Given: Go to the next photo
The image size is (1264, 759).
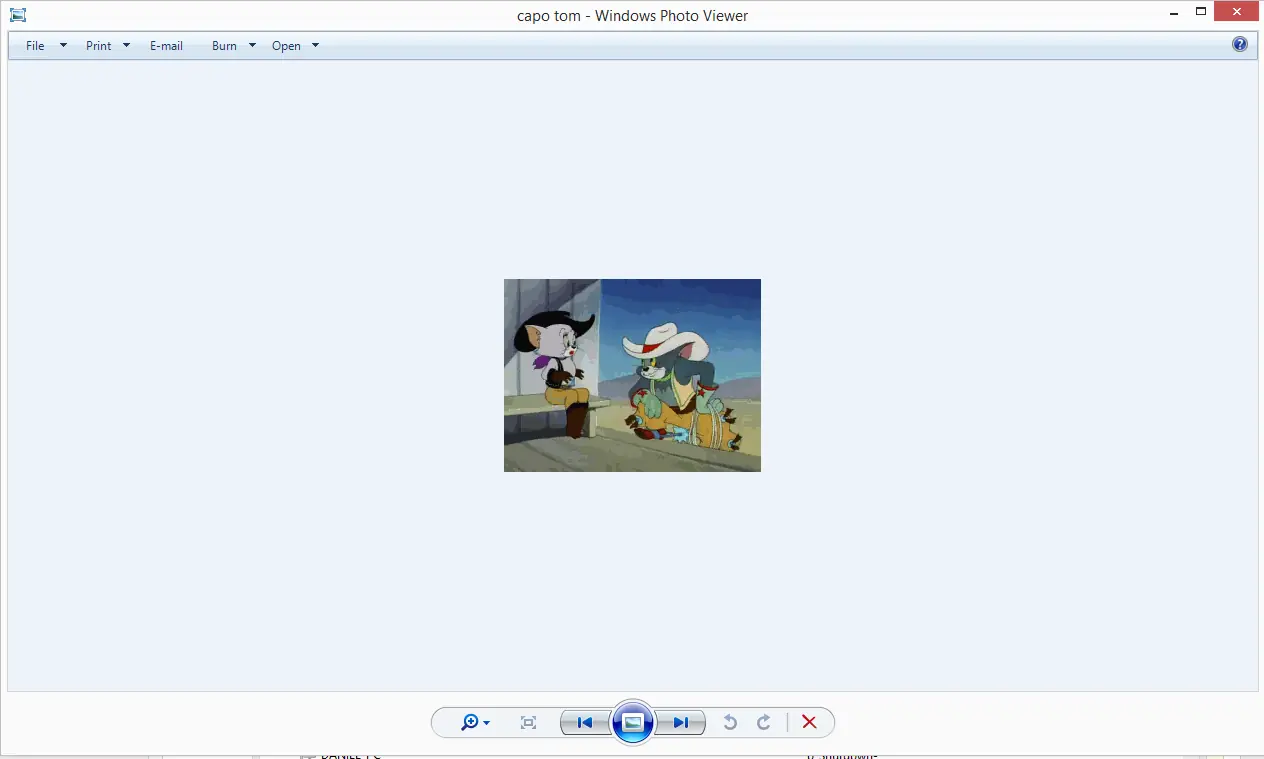Looking at the screenshot, I should (680, 722).
